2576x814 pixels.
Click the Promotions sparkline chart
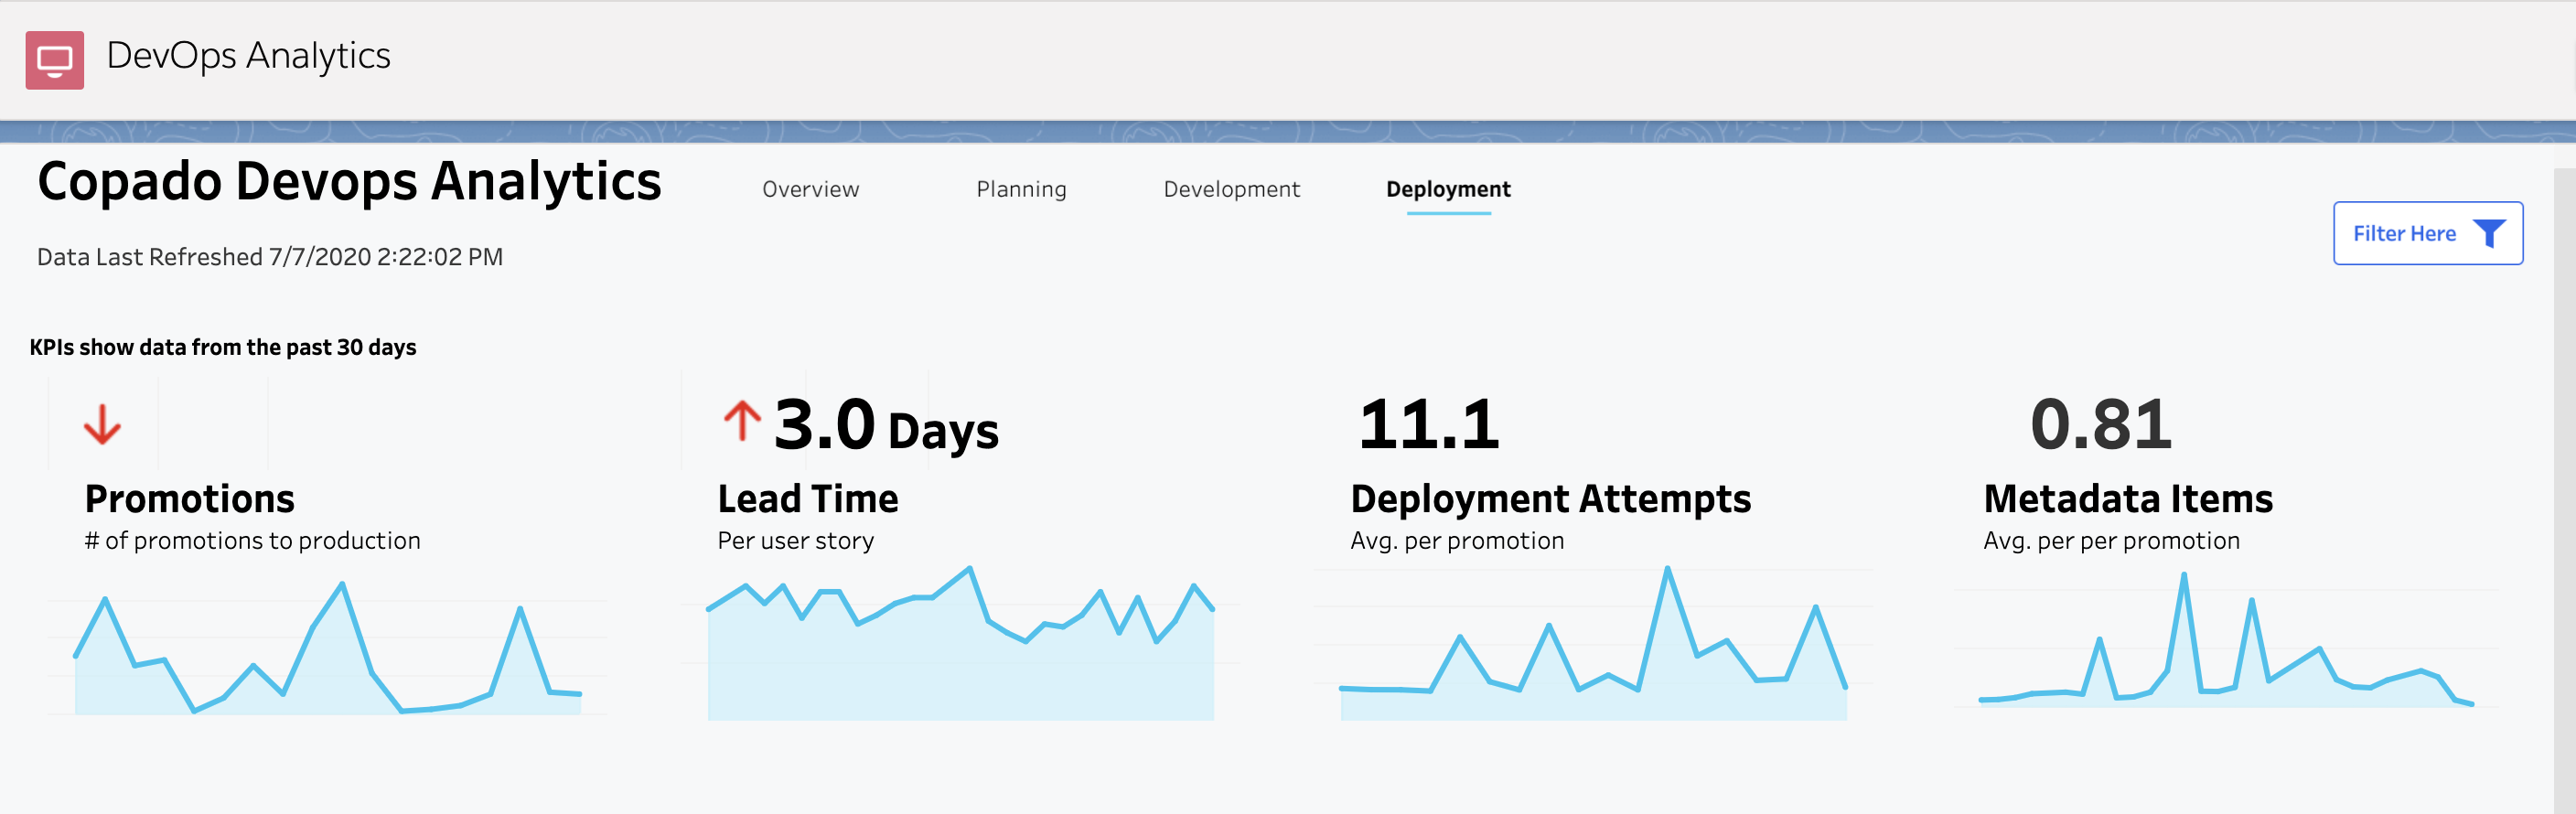(x=328, y=648)
